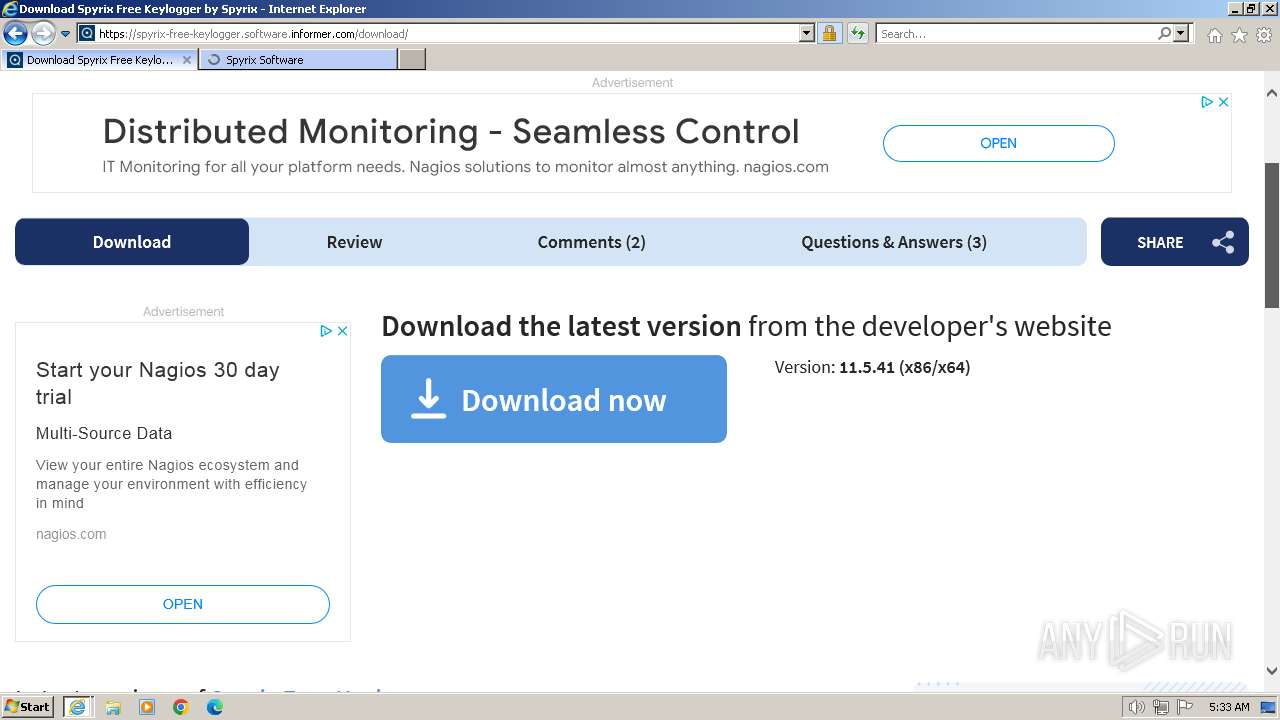Viewport: 1280px width, 720px height.
Task: Click the page scroll down arrow
Action: point(1272,671)
